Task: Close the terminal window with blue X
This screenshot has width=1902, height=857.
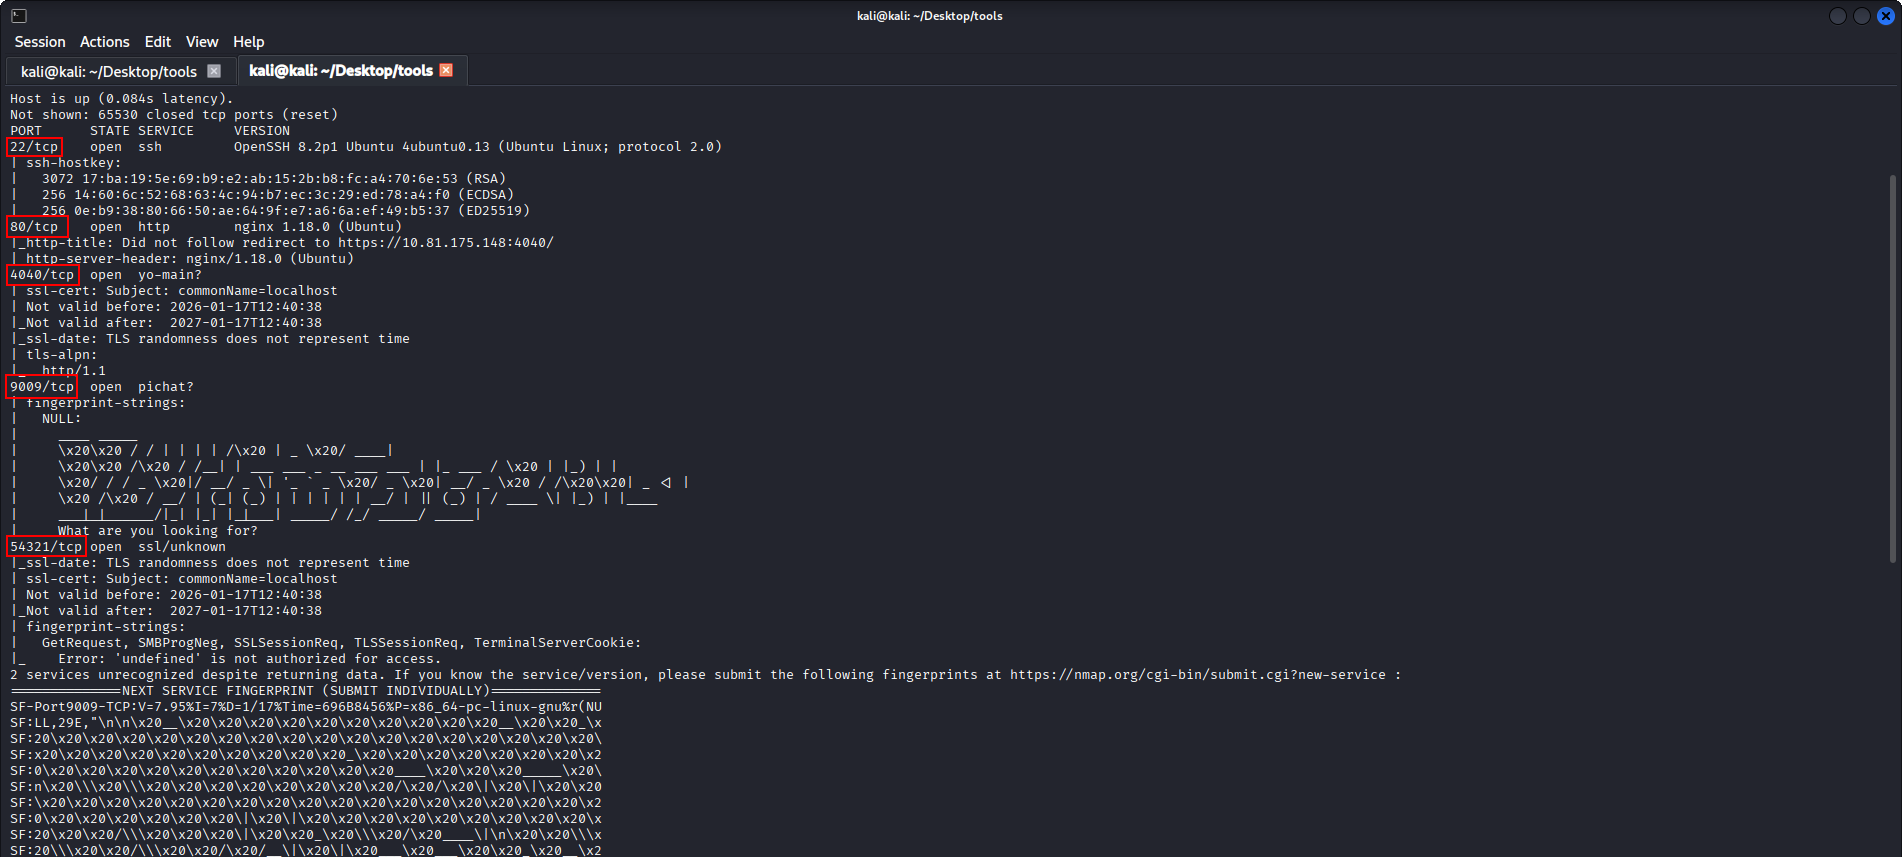Action: click(1885, 16)
